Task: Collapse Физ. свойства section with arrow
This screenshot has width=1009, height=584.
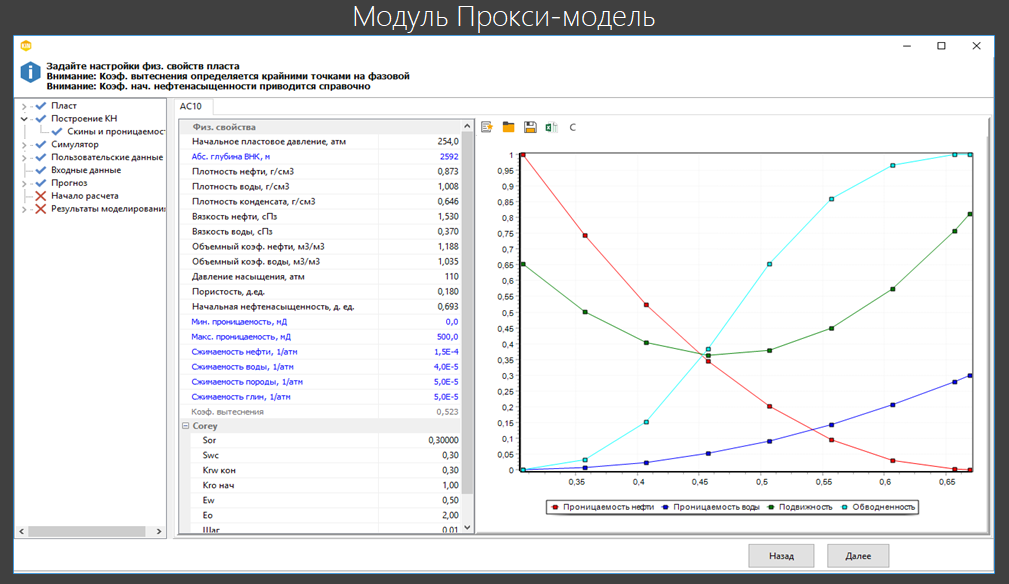Action: [467, 127]
